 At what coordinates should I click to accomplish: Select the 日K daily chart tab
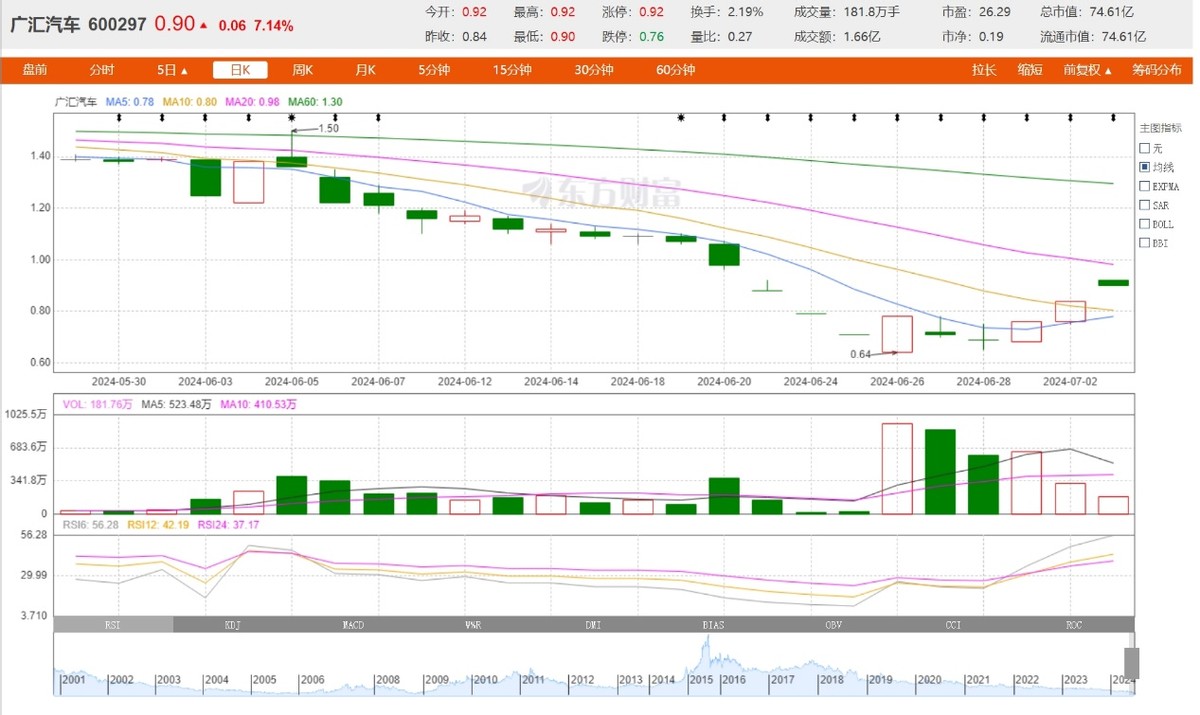coord(240,70)
